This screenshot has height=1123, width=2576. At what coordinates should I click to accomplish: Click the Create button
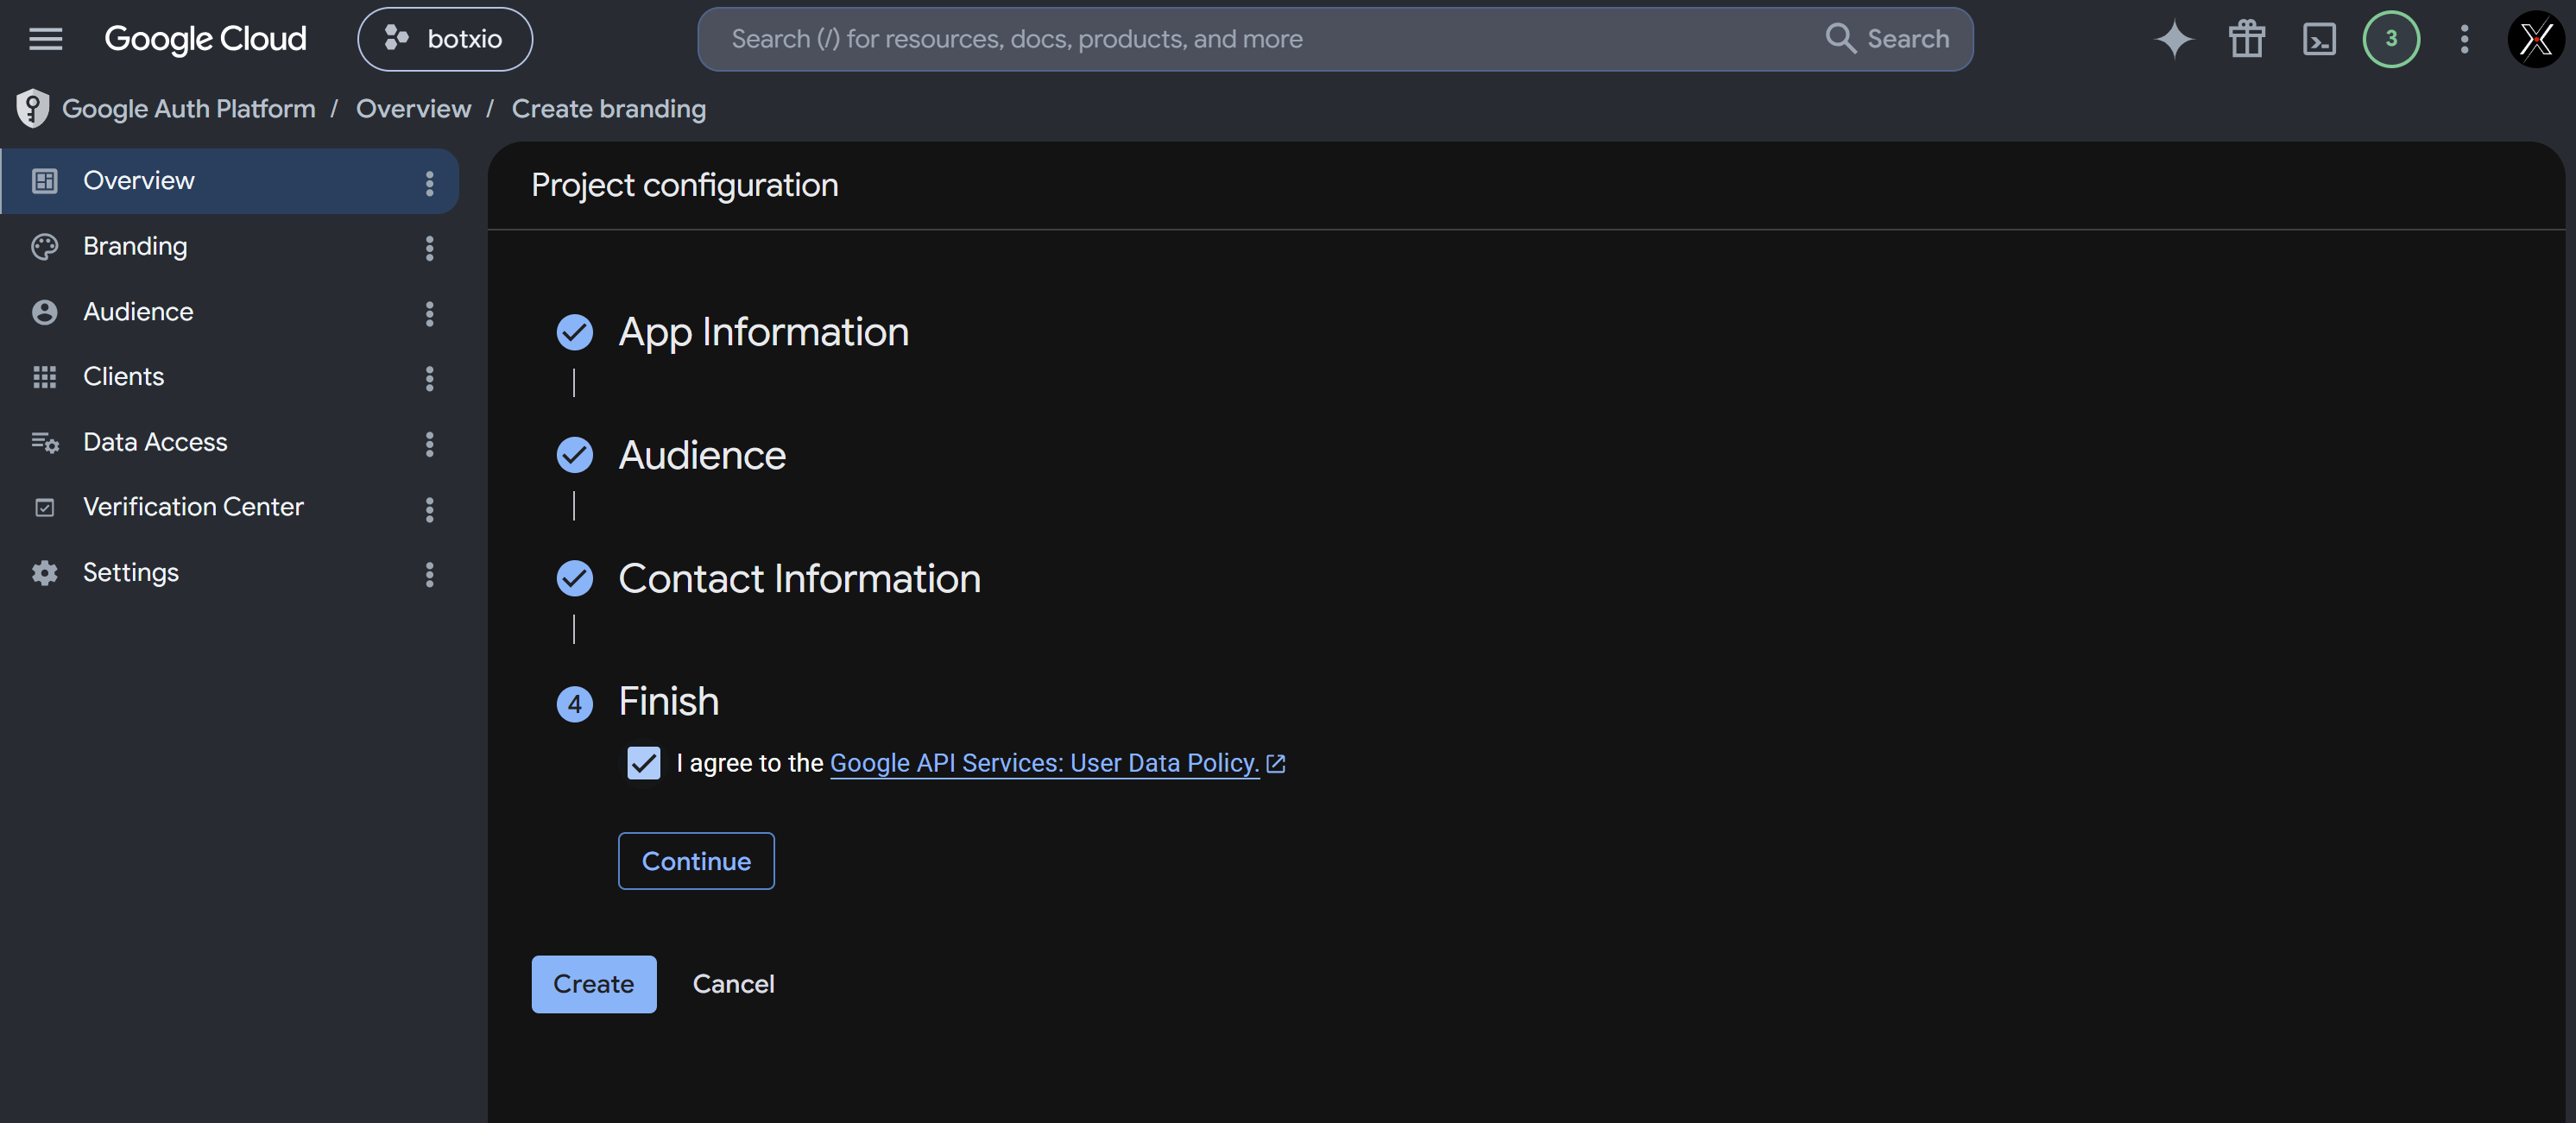click(594, 984)
